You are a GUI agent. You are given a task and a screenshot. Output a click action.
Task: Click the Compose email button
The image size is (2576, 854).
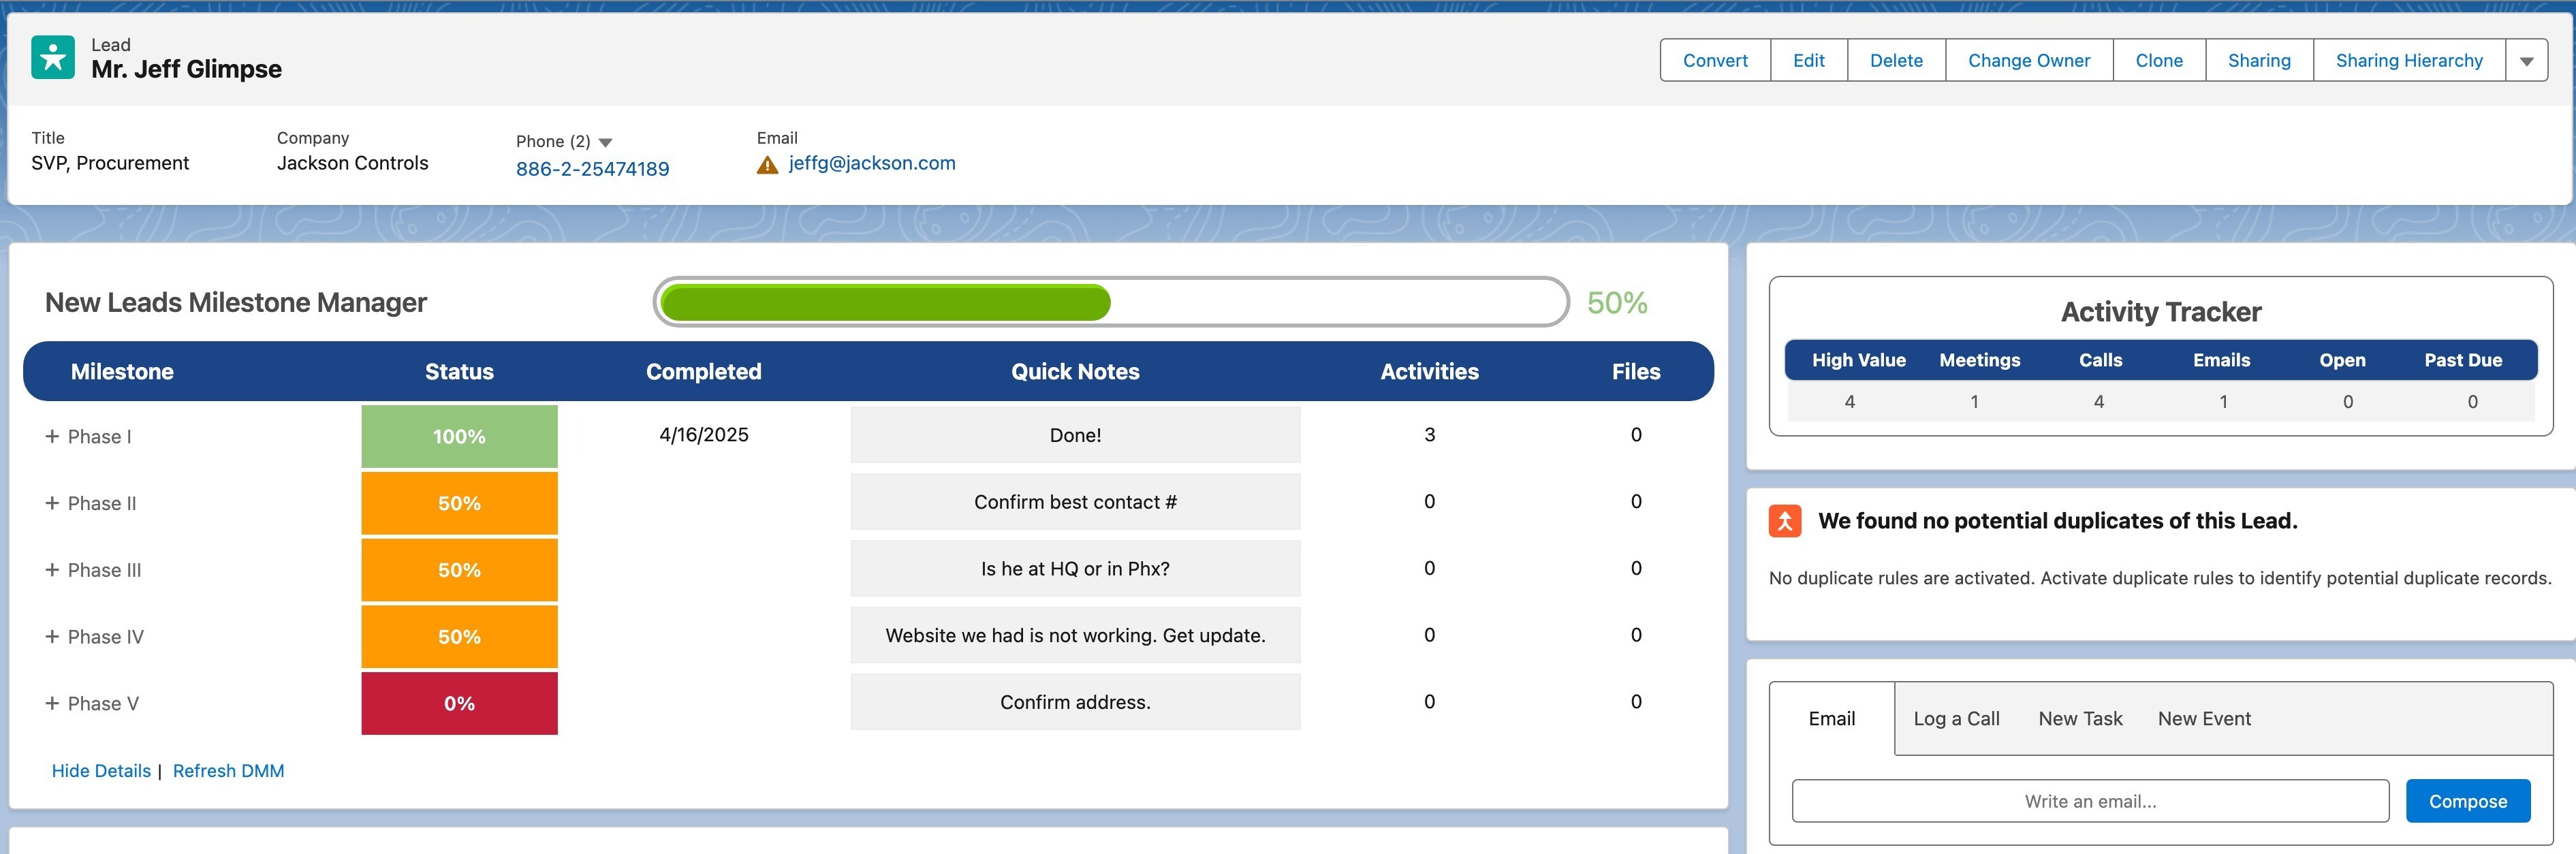click(2467, 801)
